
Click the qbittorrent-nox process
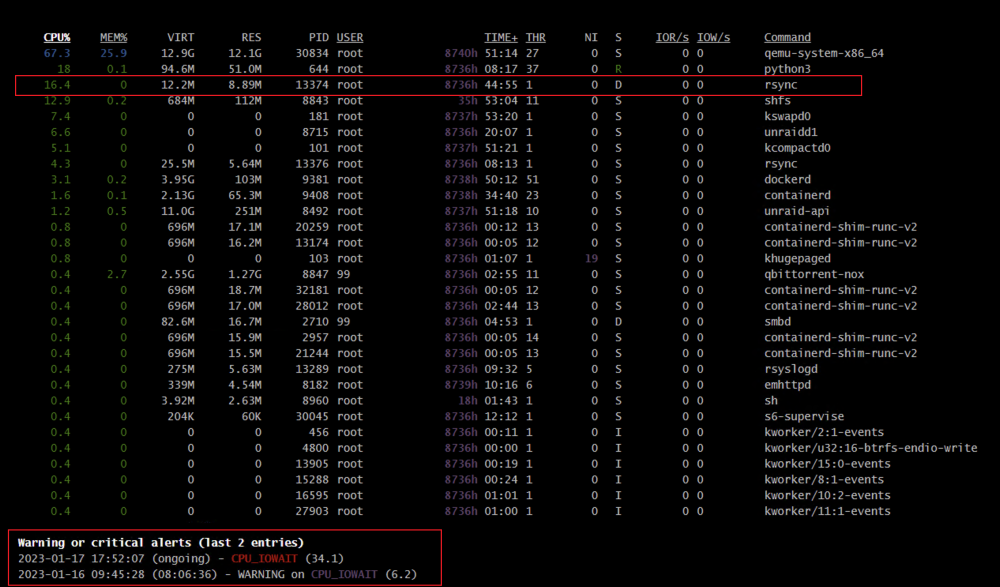814,274
